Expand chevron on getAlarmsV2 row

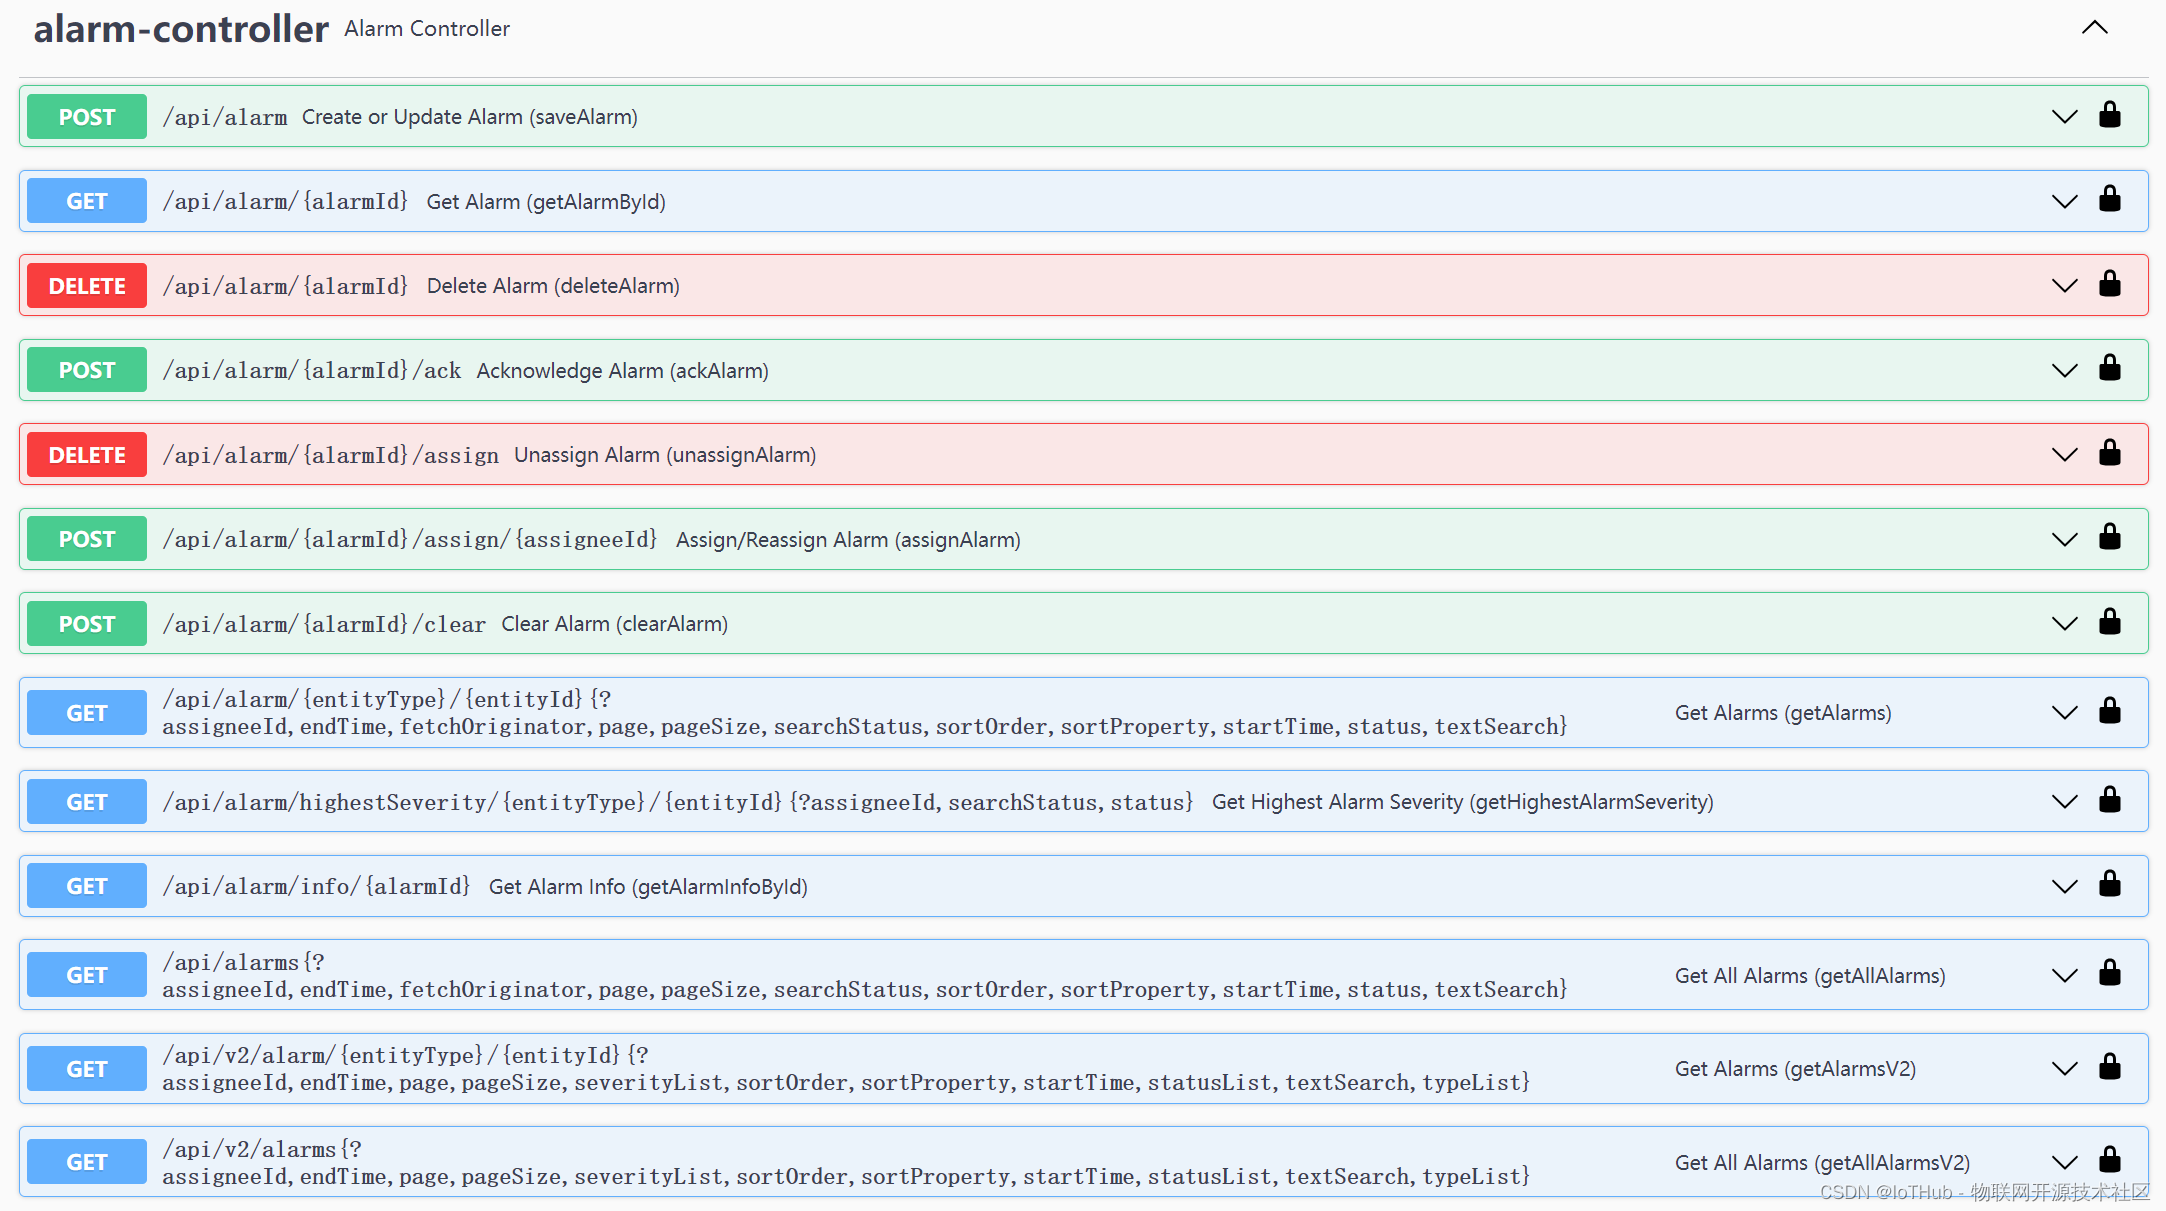click(2064, 1069)
